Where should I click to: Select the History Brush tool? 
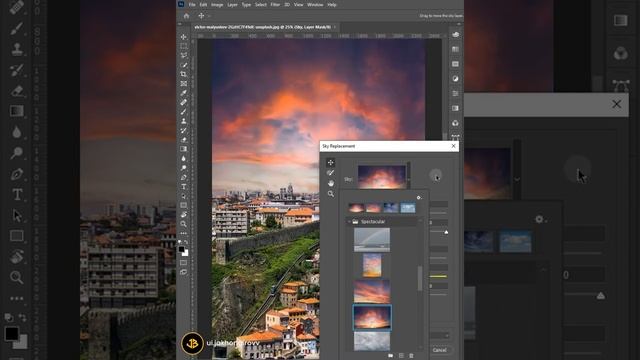pos(184,131)
